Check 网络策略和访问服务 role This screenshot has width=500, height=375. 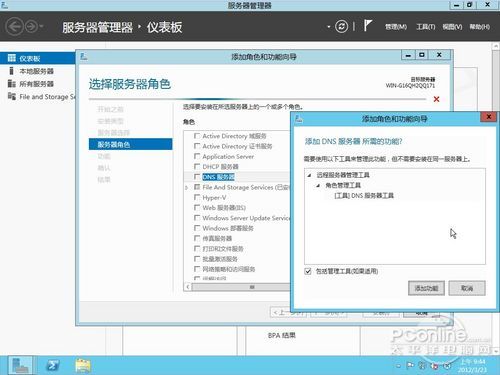pyautogui.click(x=197, y=269)
